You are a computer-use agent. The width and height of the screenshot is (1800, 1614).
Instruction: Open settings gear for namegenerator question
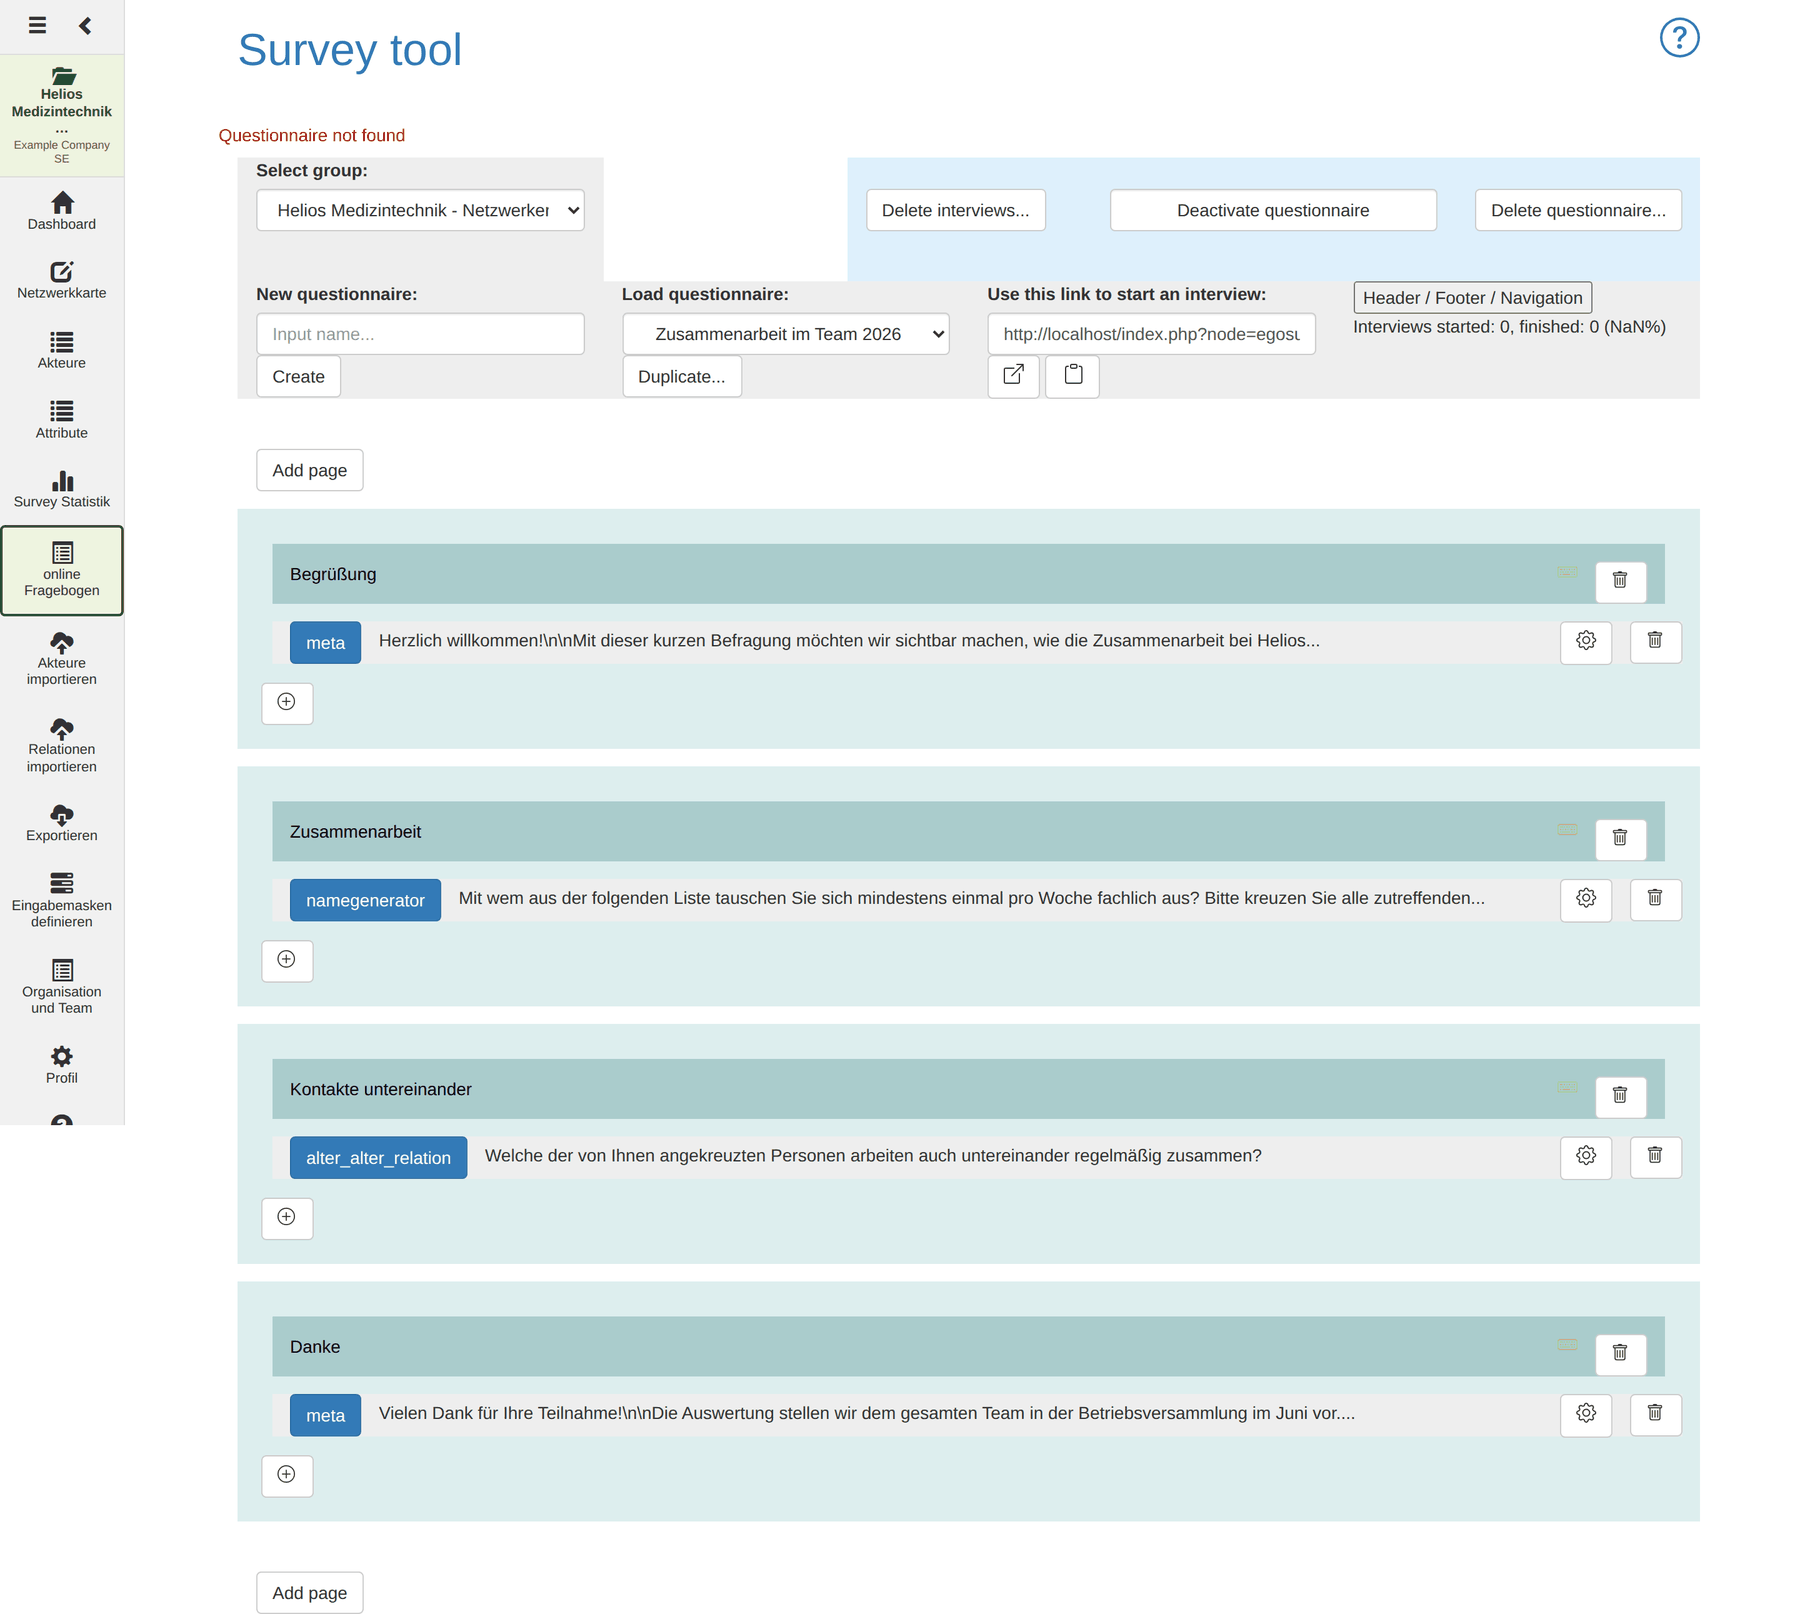[1586, 899]
